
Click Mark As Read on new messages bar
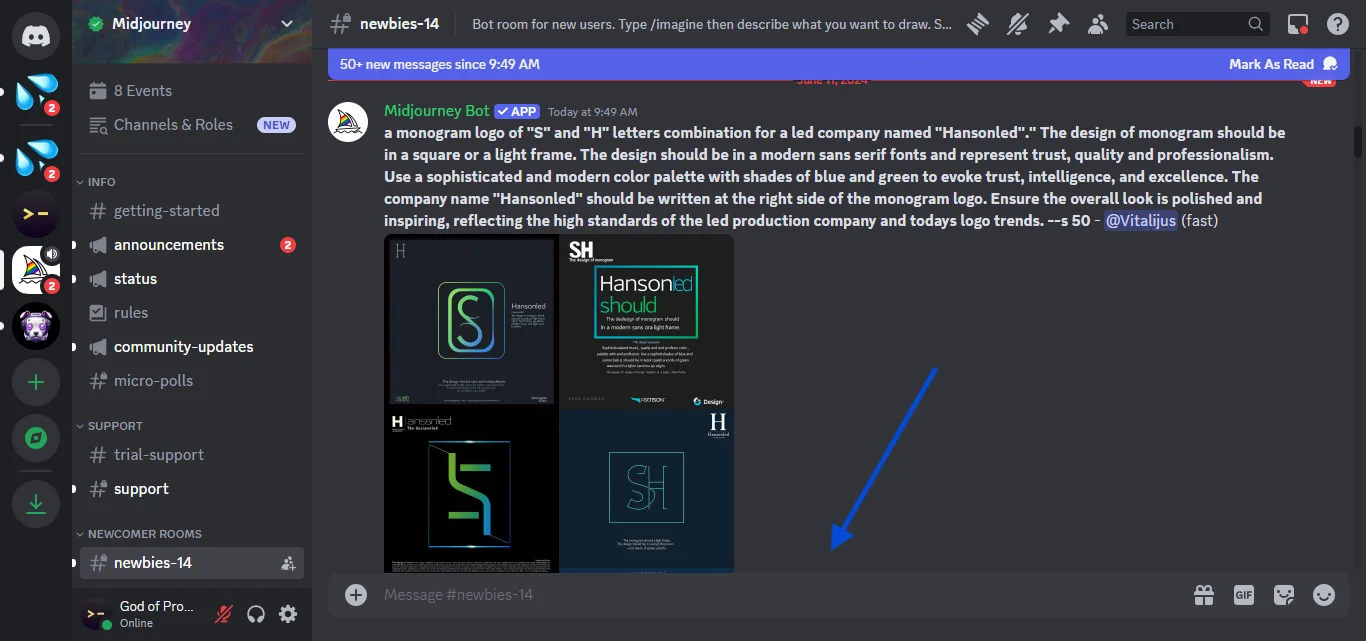coord(1273,63)
